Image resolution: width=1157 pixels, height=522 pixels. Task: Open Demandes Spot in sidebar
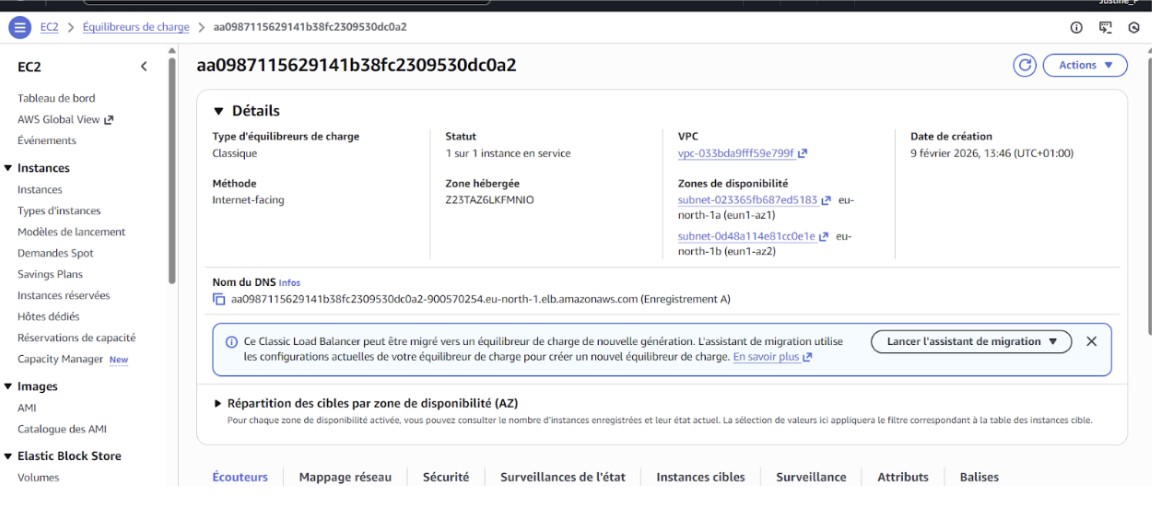click(55, 253)
